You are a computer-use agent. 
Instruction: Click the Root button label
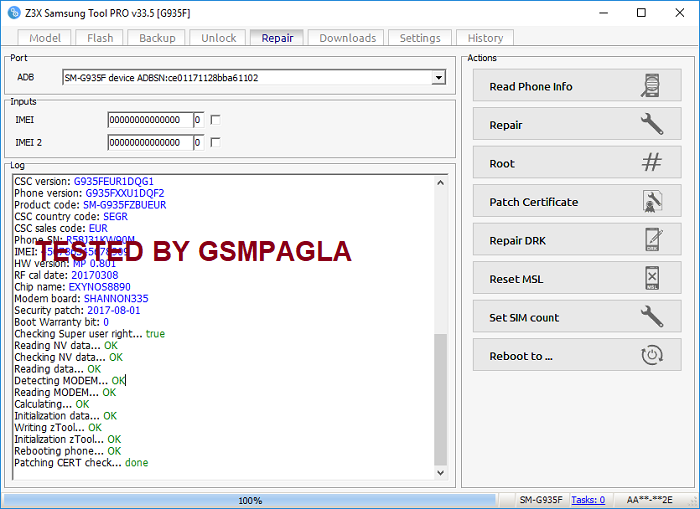(502, 163)
